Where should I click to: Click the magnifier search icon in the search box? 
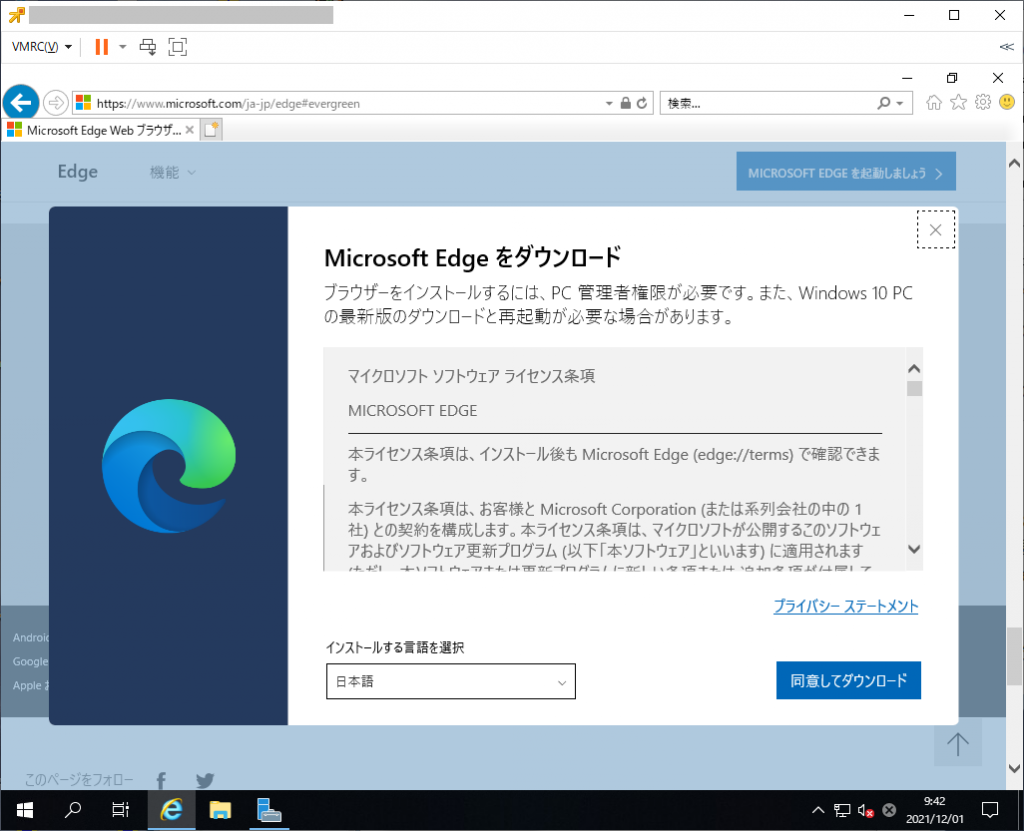(x=884, y=103)
